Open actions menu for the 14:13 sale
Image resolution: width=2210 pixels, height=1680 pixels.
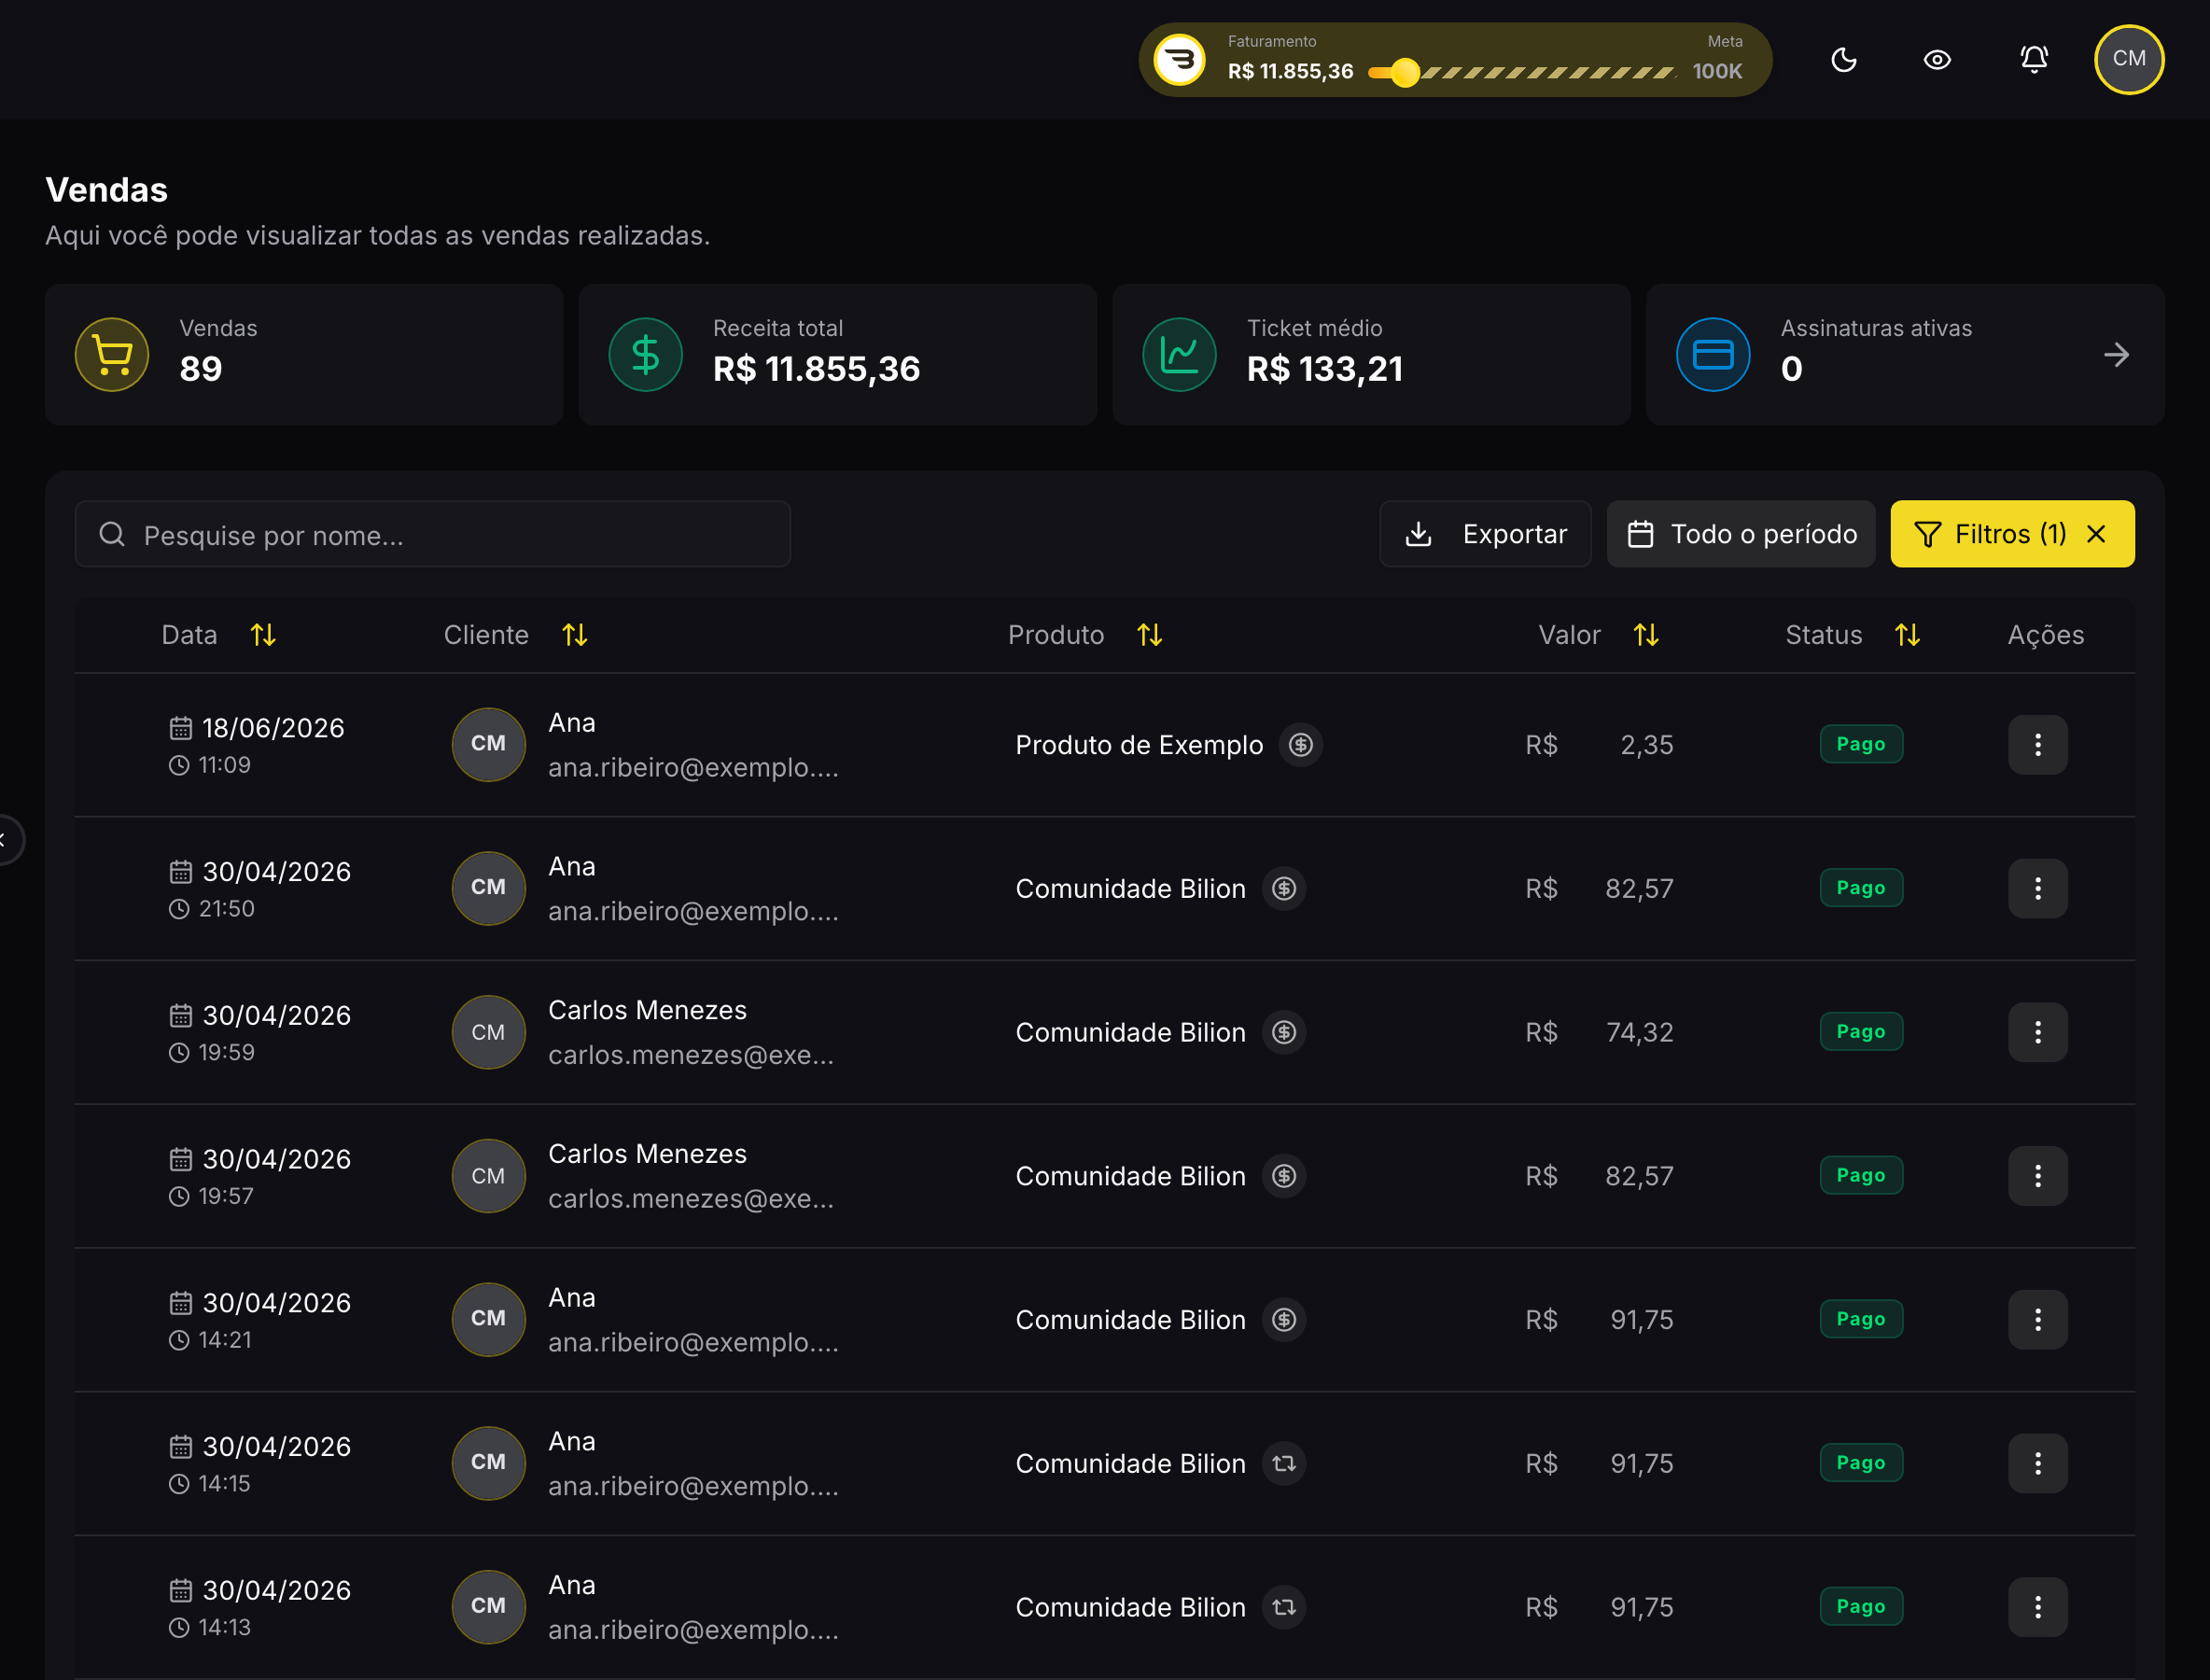tap(2038, 1607)
